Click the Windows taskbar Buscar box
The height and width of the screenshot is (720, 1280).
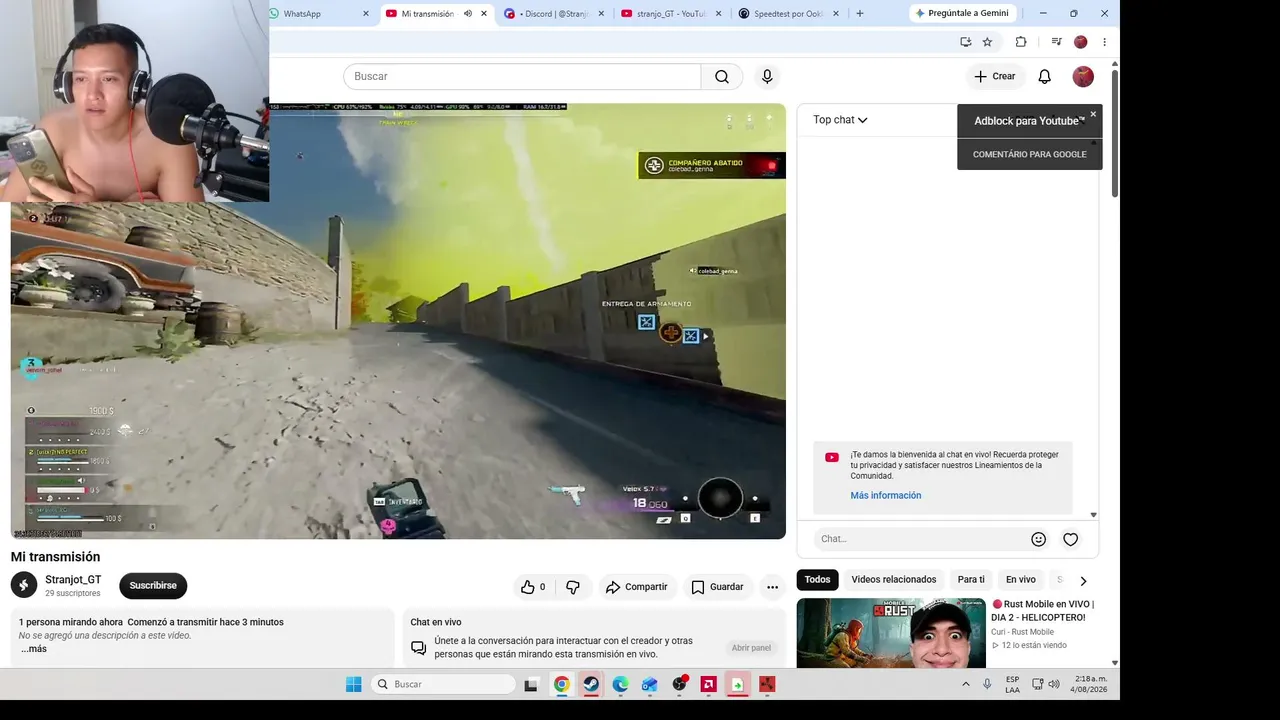click(x=443, y=684)
